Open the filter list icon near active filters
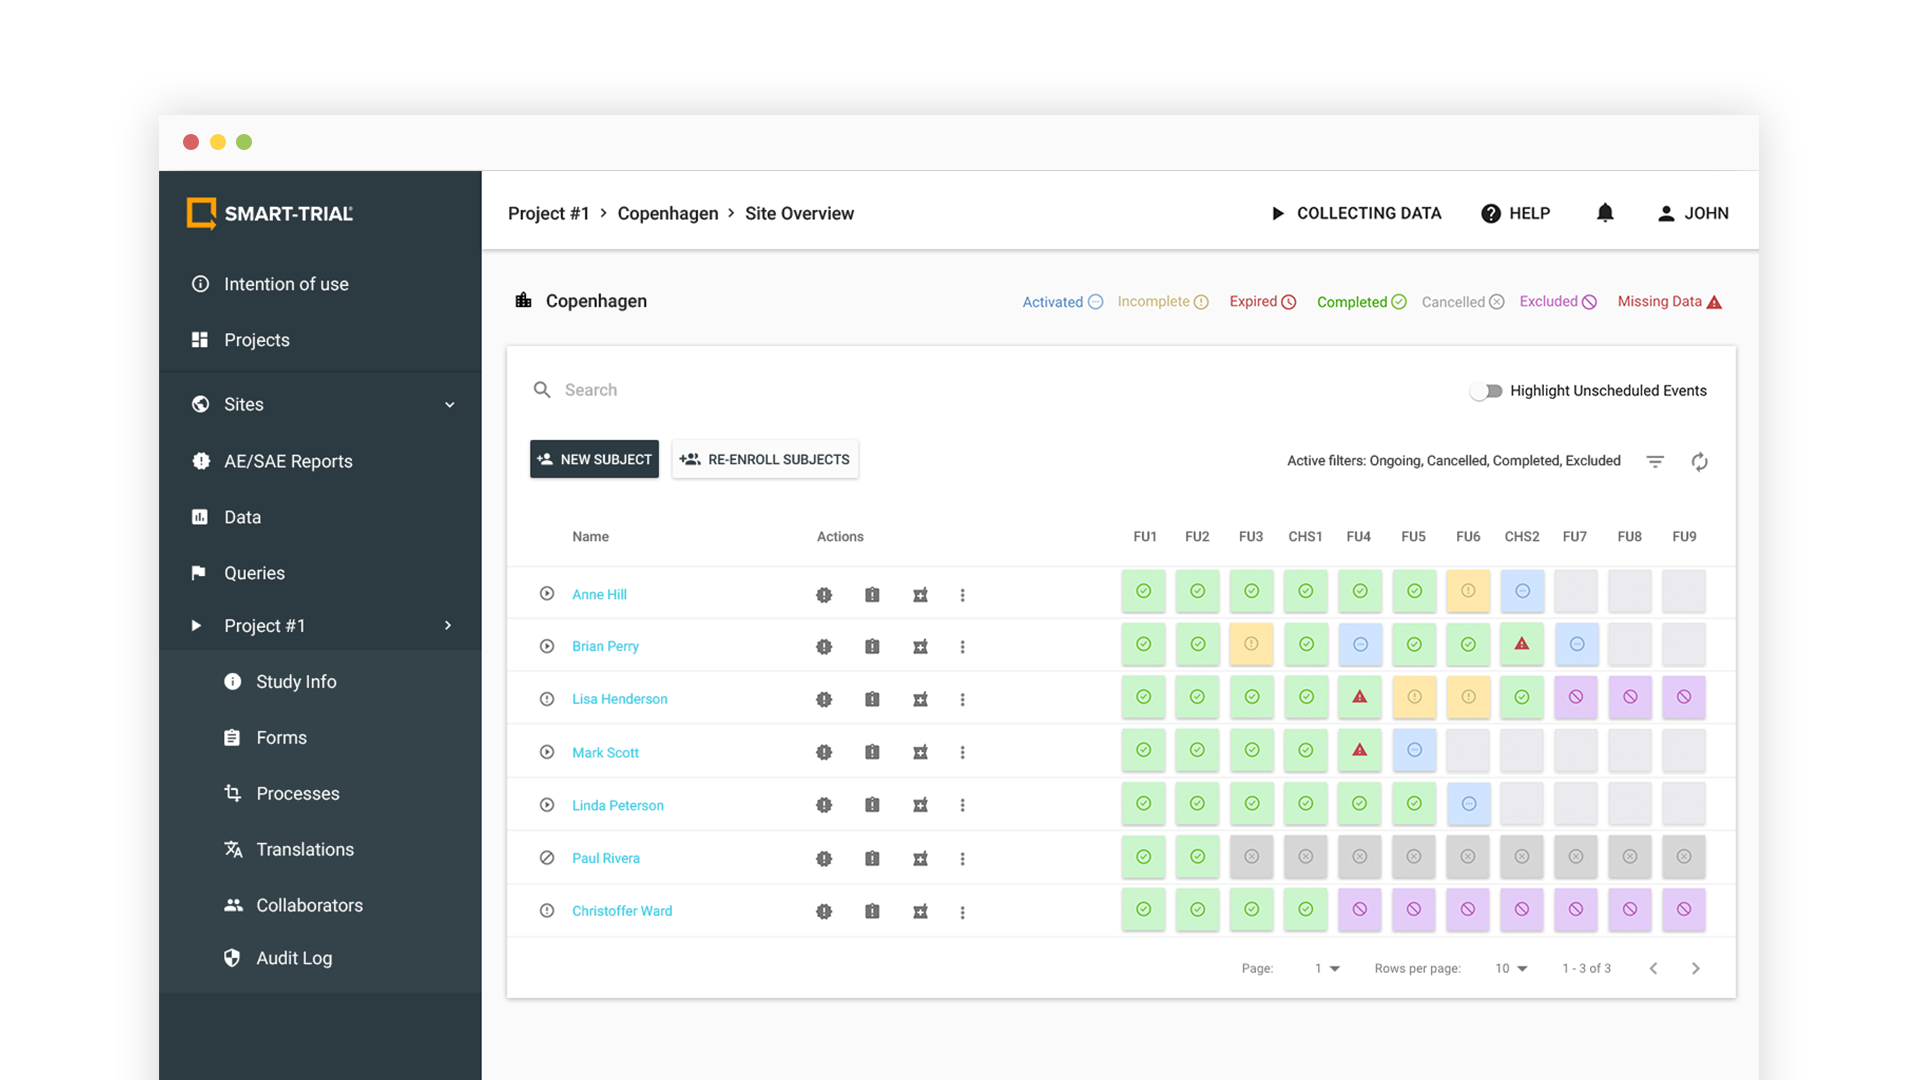This screenshot has width=1920, height=1080. (x=1655, y=461)
